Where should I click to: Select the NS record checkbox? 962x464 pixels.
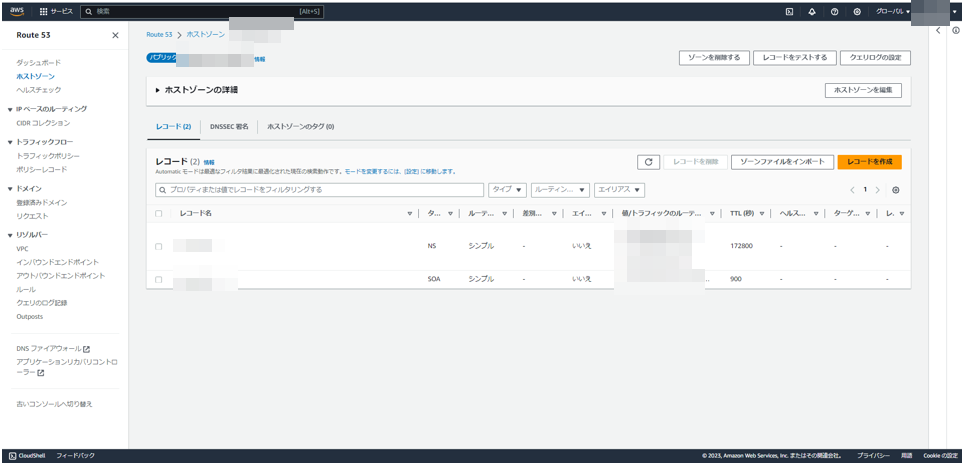tap(159, 246)
